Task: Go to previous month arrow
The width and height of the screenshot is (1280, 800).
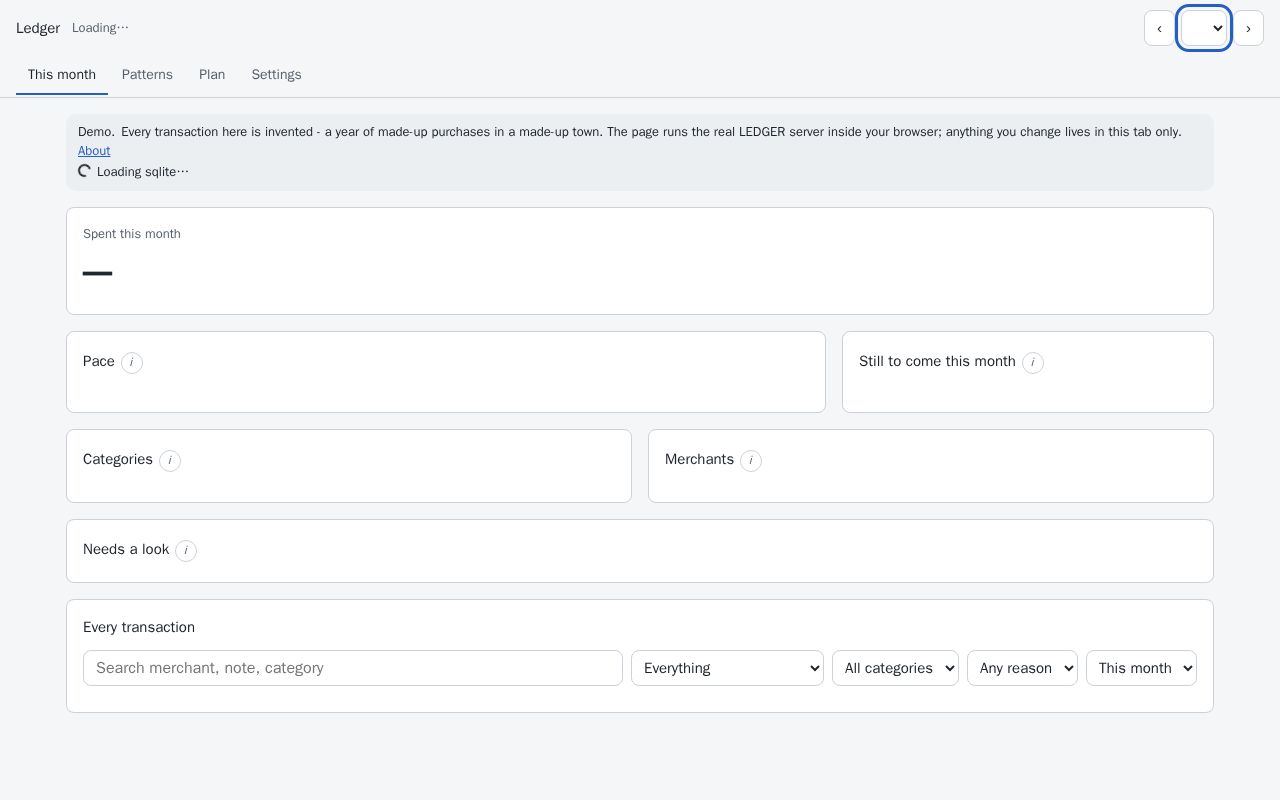Action: [1159, 28]
